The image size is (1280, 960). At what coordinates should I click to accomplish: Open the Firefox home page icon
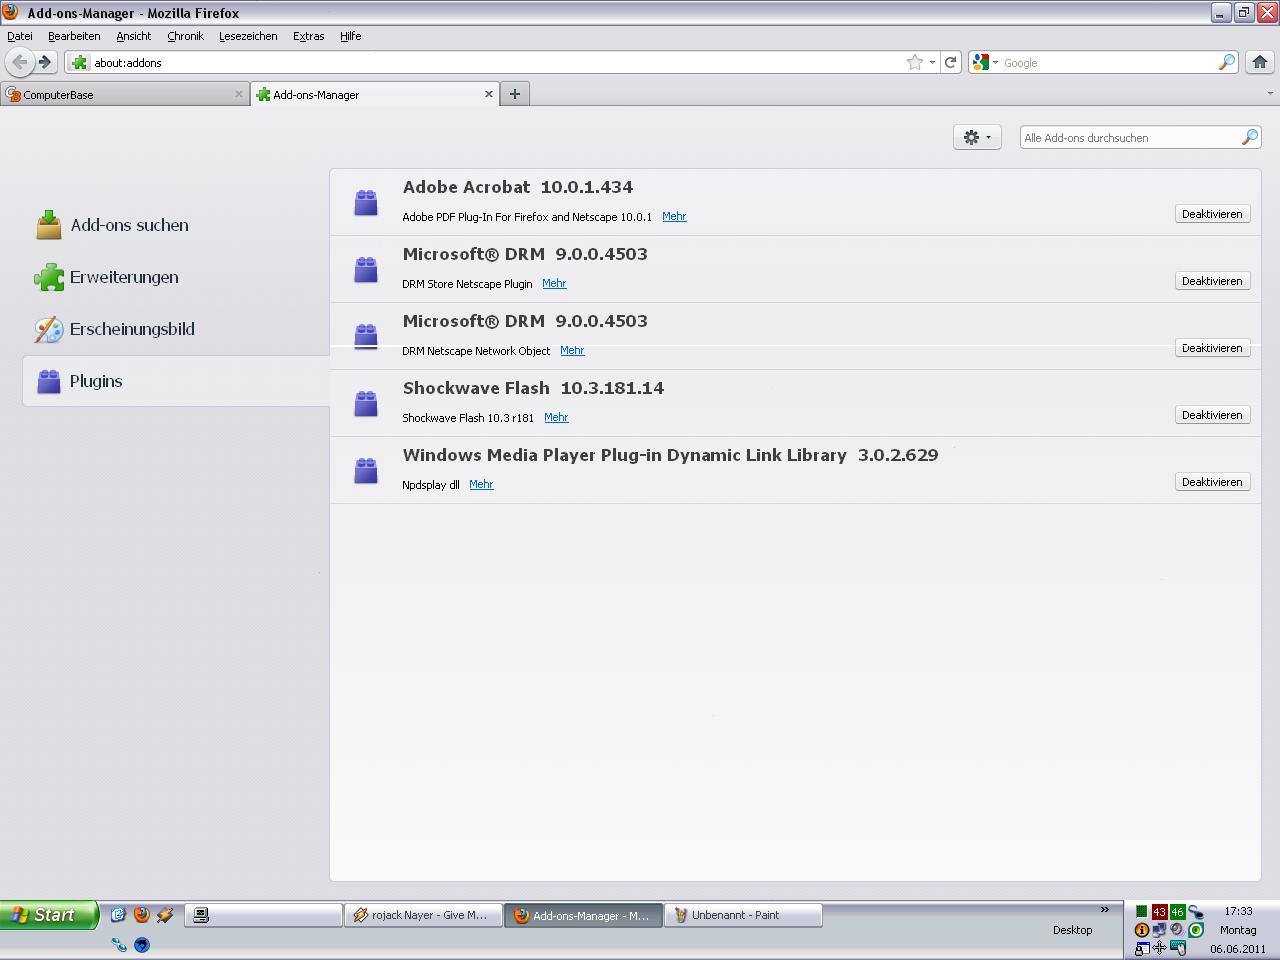coord(1259,62)
